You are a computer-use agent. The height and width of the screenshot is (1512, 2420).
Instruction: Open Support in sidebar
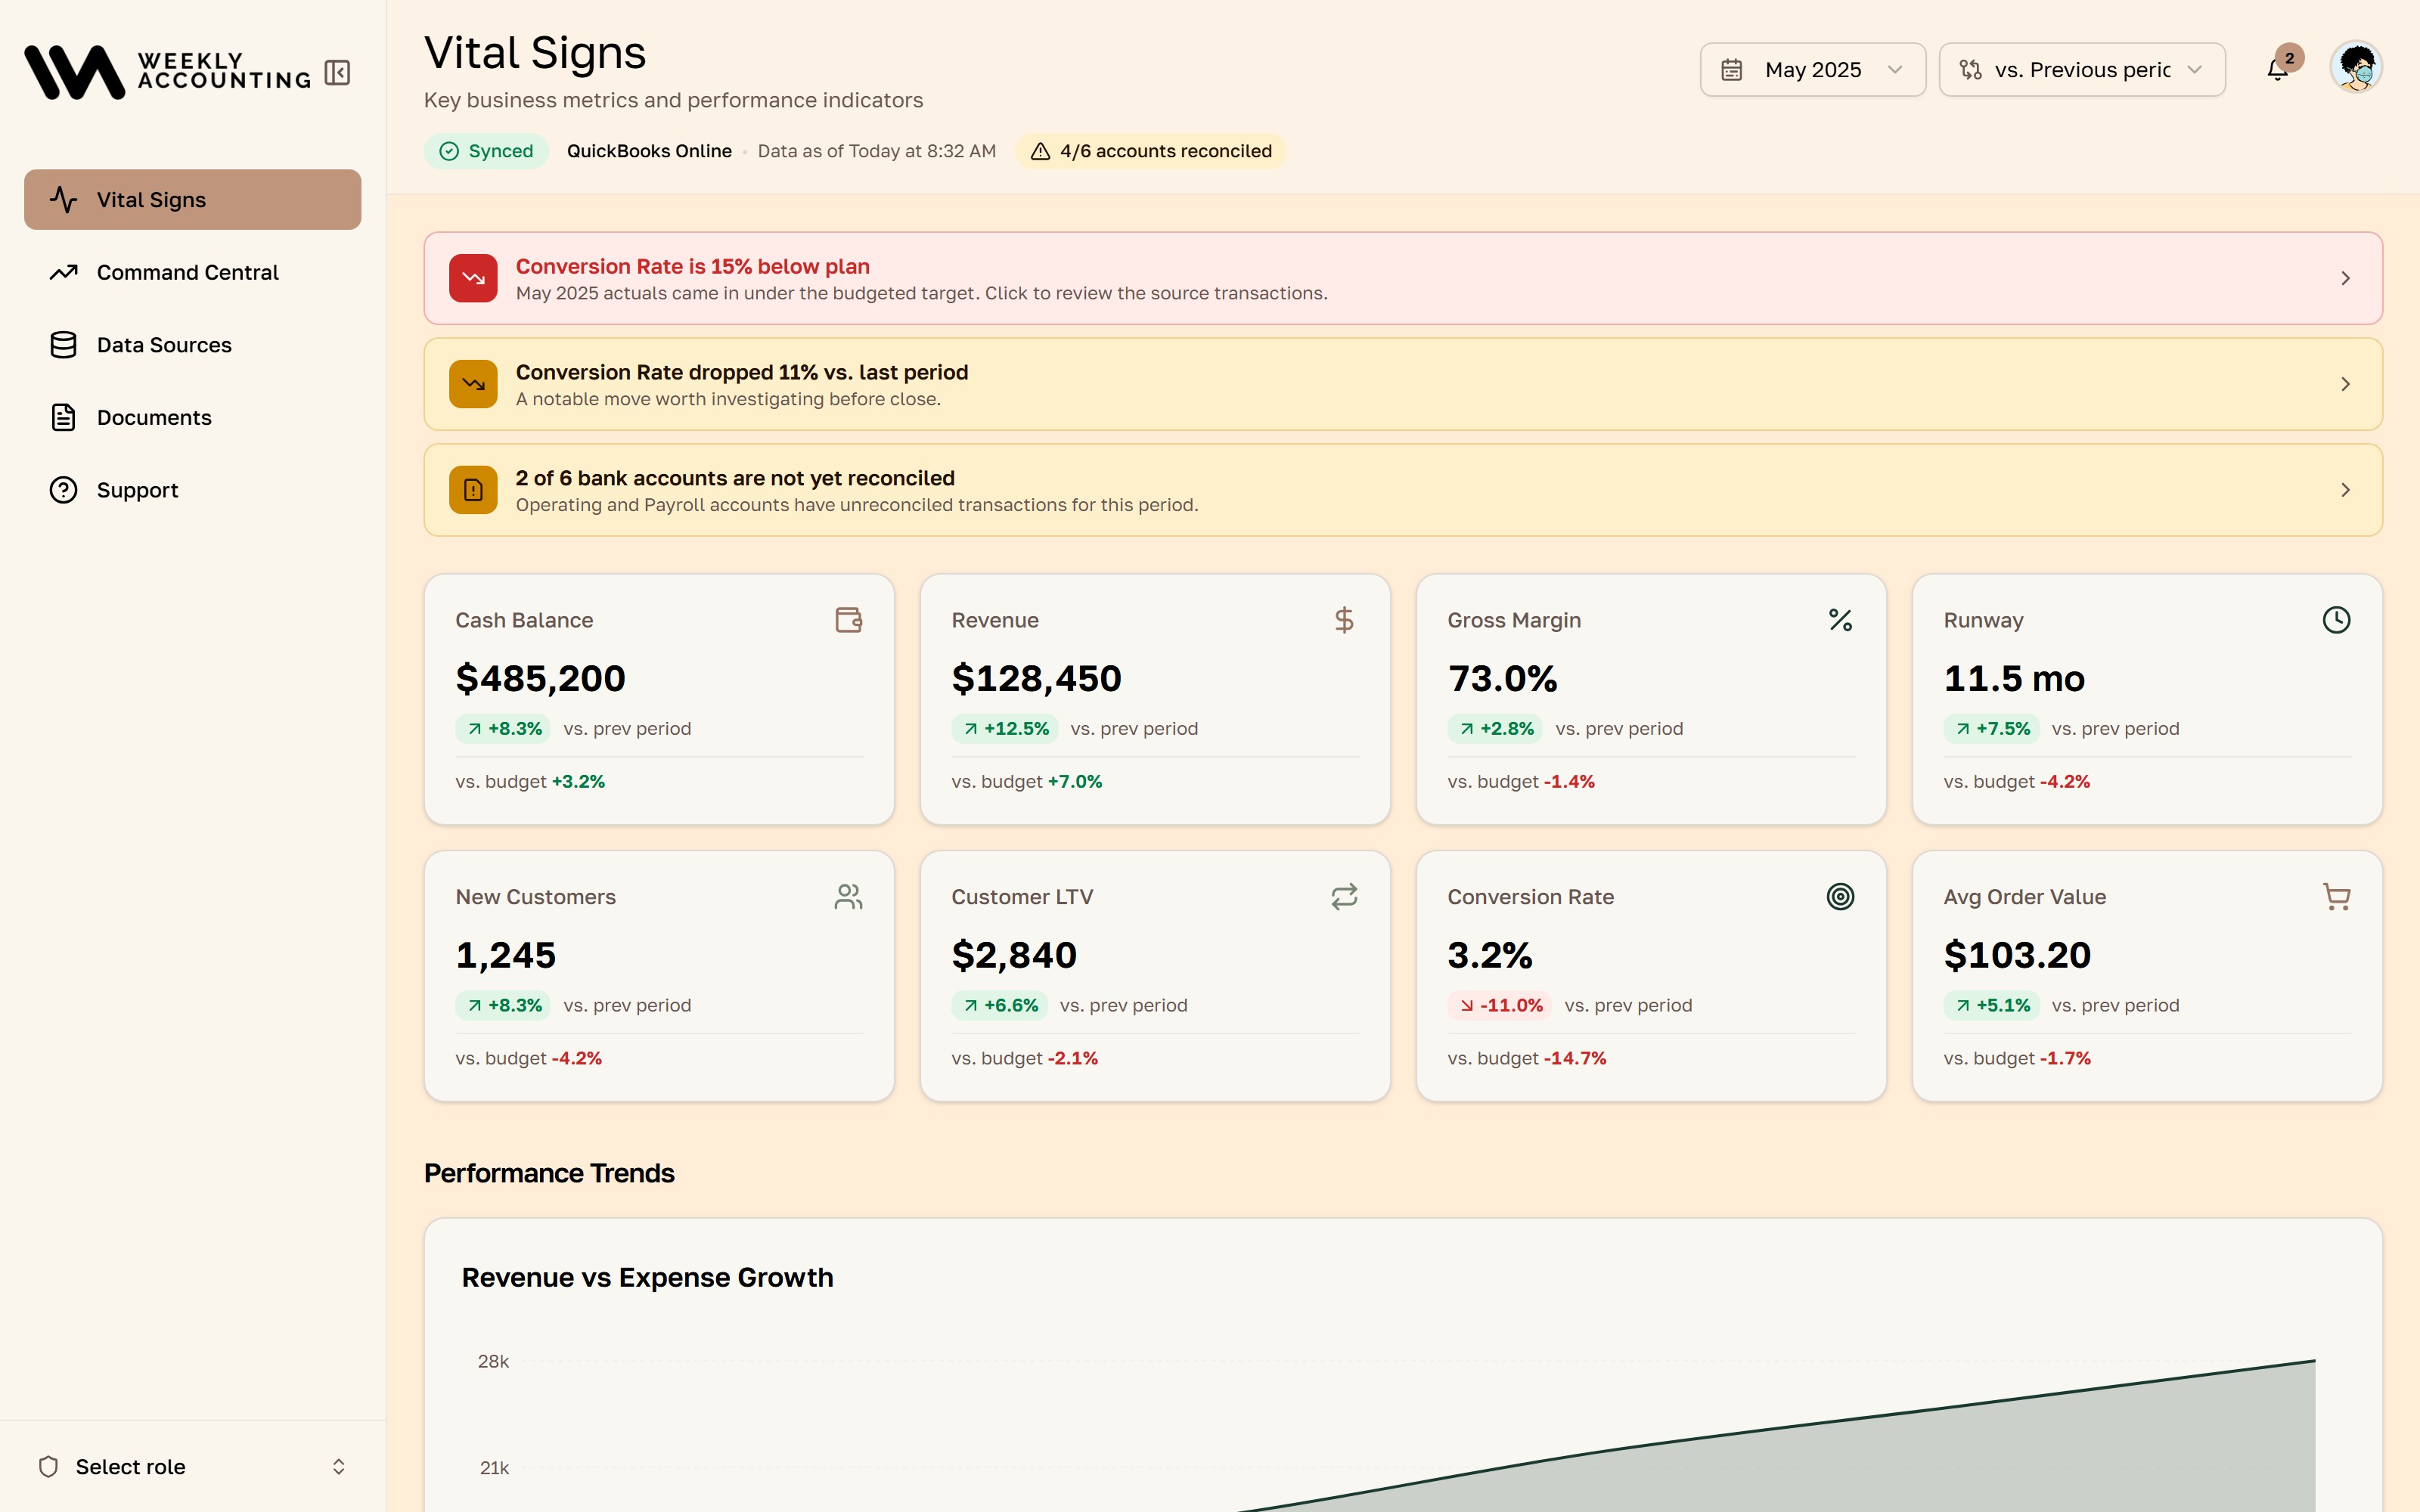click(192, 490)
